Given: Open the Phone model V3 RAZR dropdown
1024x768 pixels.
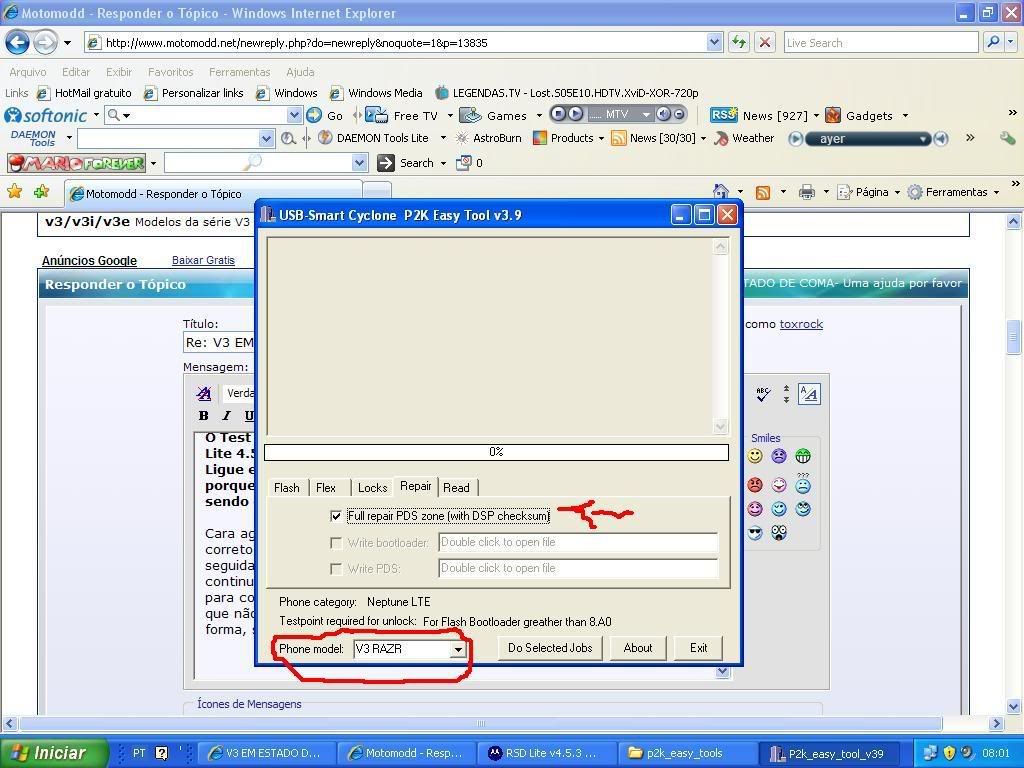Looking at the screenshot, I should tap(458, 649).
